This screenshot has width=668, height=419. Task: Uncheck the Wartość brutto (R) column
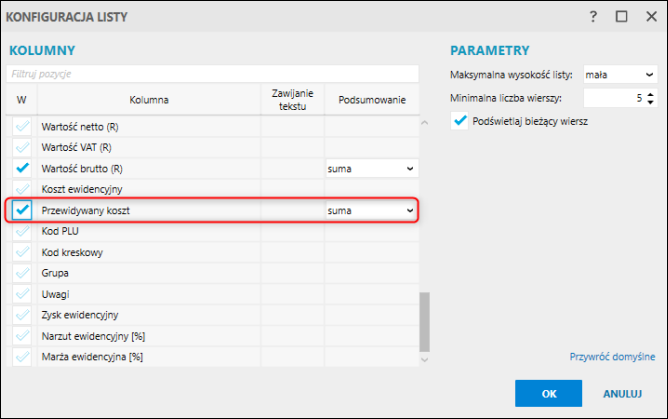pyautogui.click(x=22, y=169)
